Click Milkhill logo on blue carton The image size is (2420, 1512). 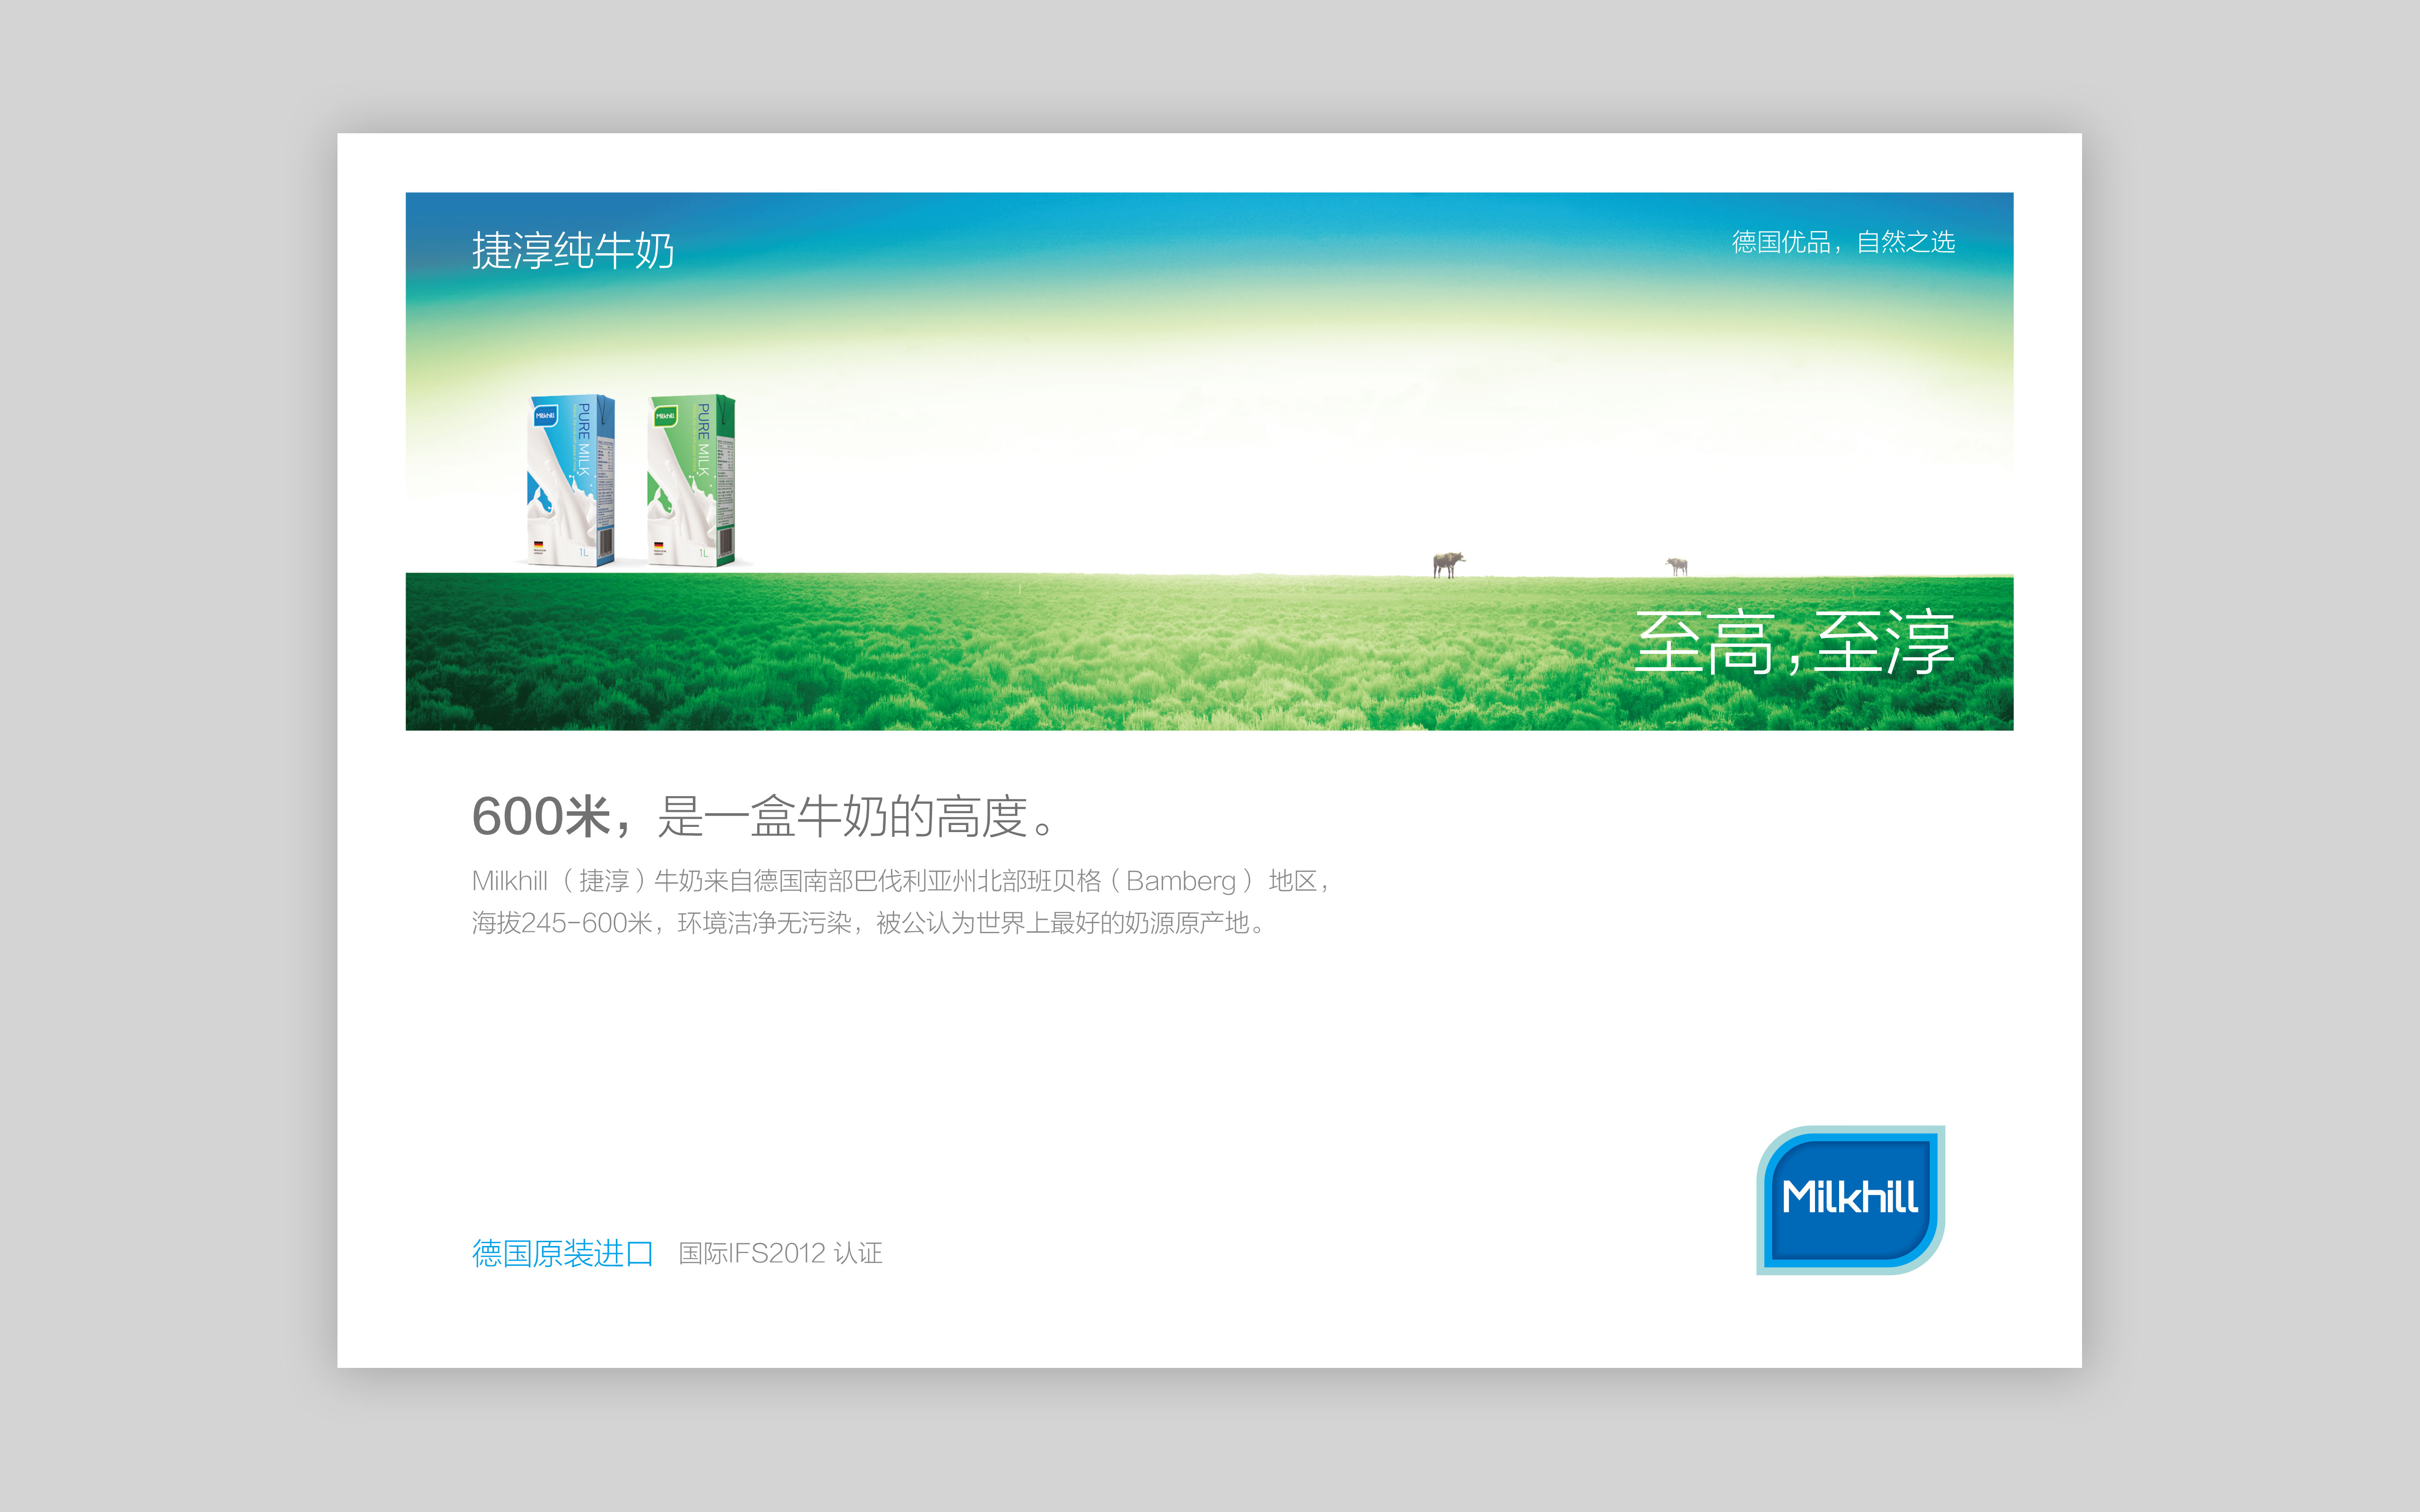pos(545,415)
